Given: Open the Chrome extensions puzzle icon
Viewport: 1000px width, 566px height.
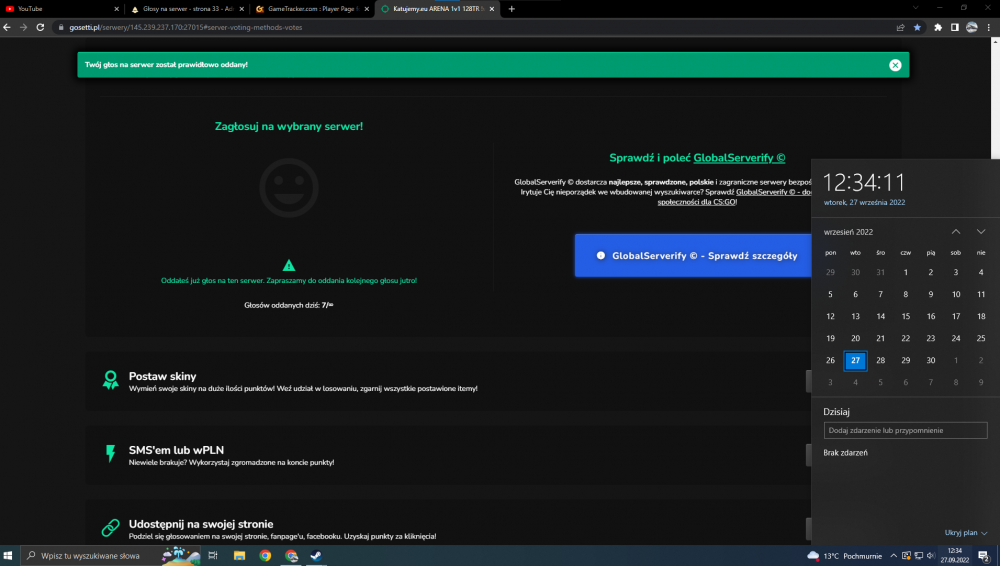Looking at the screenshot, I should [938, 27].
